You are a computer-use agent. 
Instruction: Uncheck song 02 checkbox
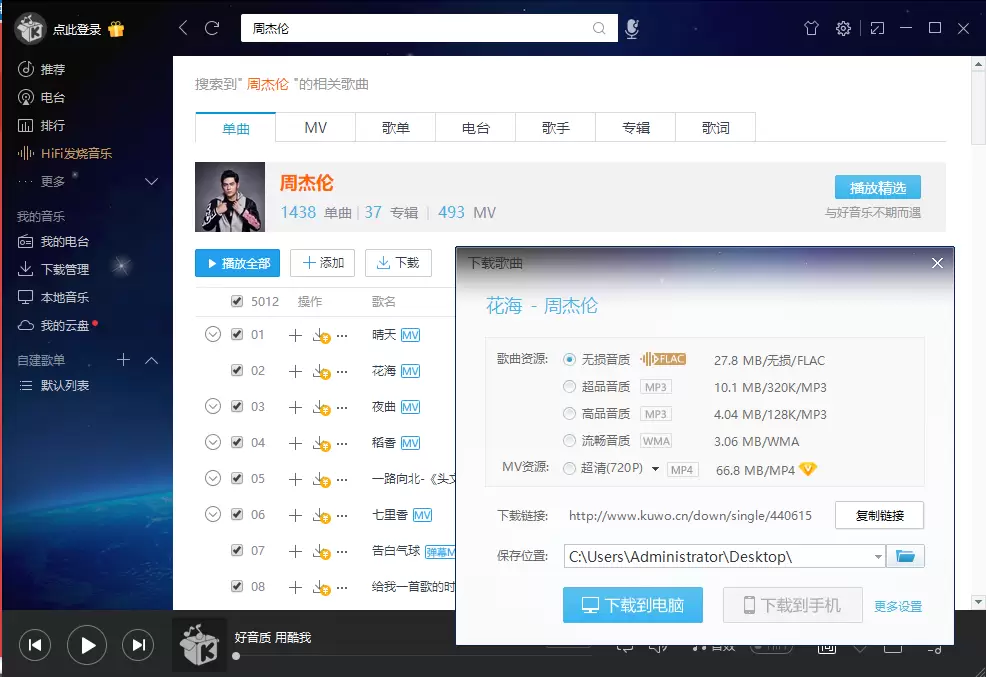[x=237, y=370]
